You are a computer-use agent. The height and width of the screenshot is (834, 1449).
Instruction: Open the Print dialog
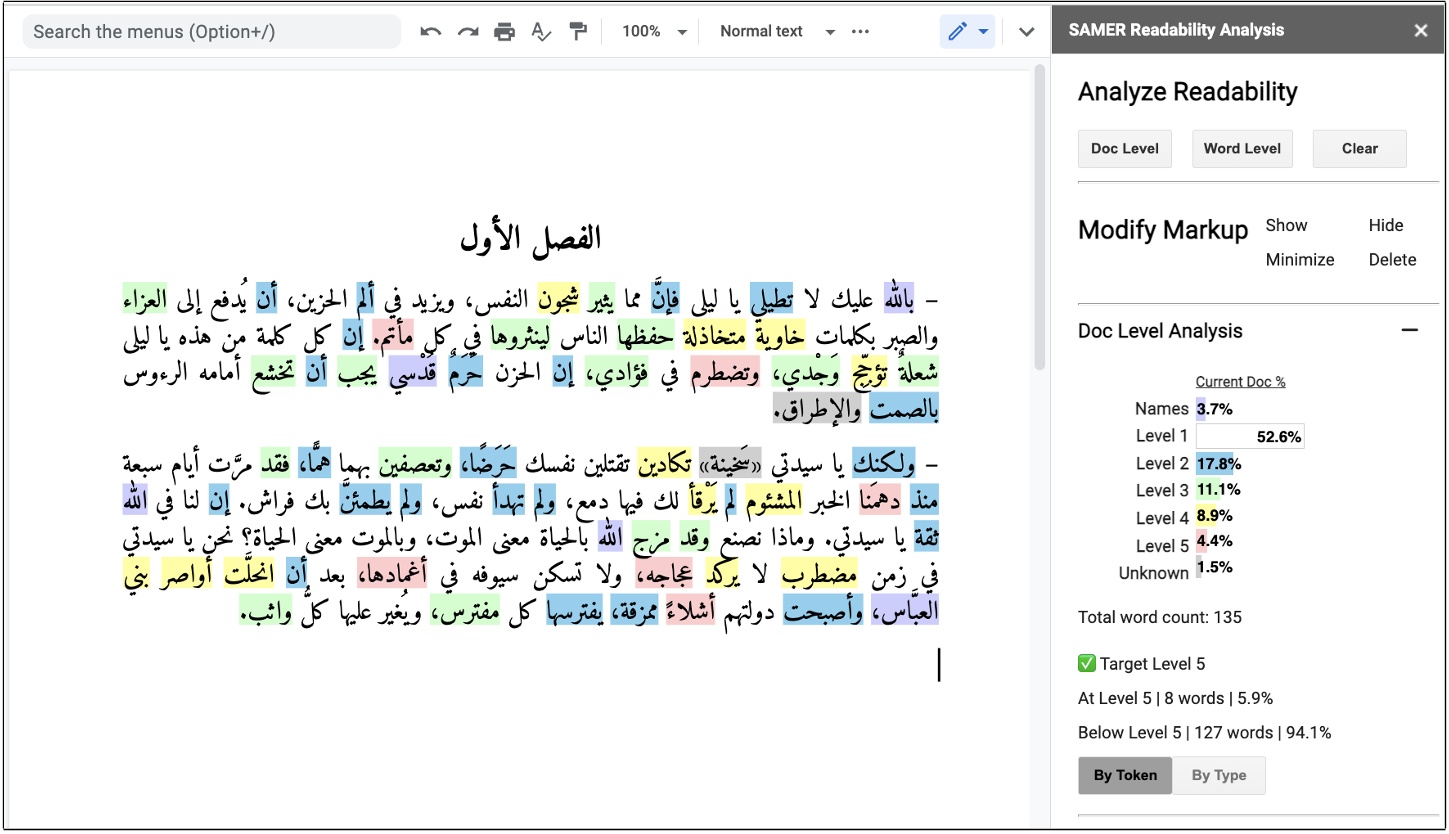(504, 31)
